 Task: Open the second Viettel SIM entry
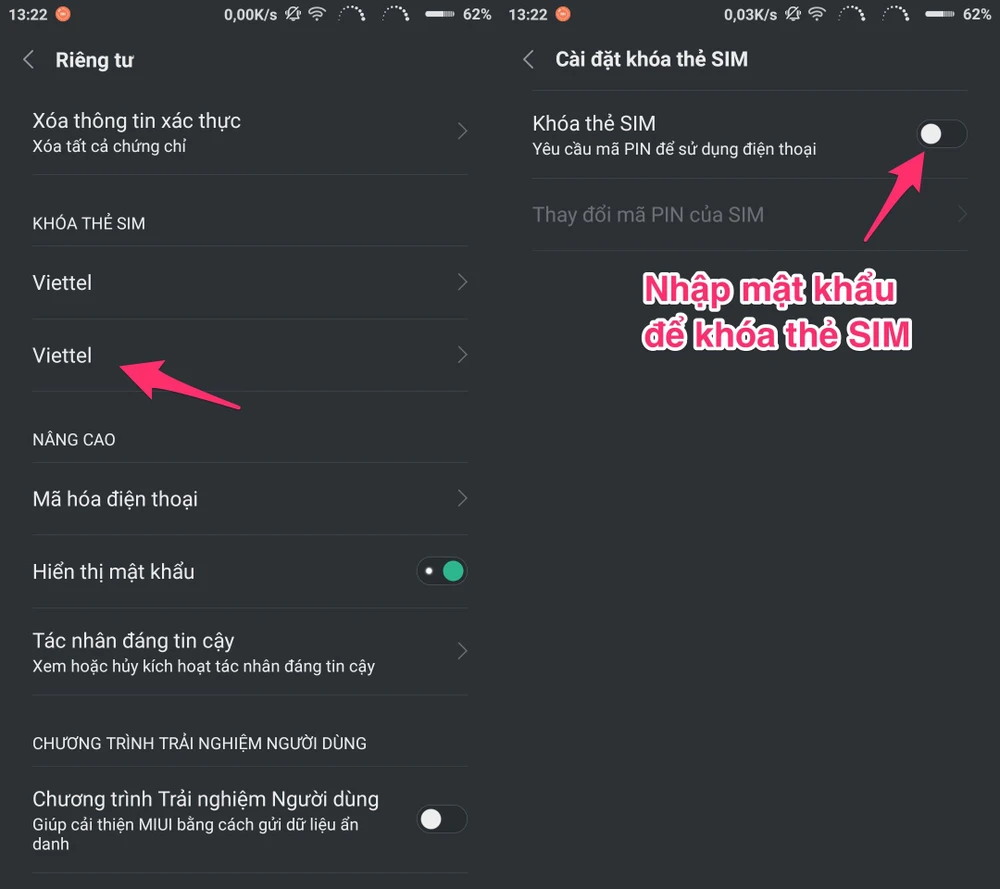(x=62, y=355)
